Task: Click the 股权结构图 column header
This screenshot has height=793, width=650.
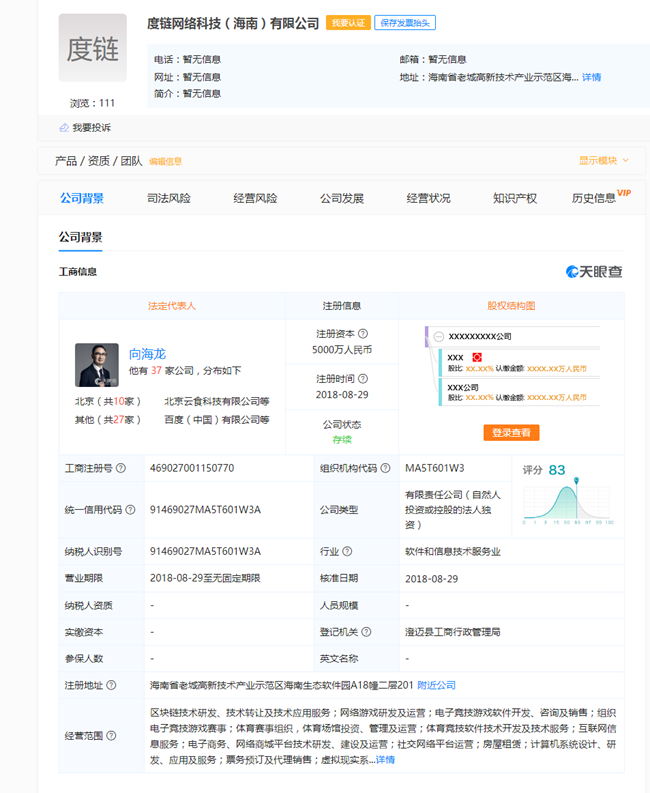Action: [511, 306]
